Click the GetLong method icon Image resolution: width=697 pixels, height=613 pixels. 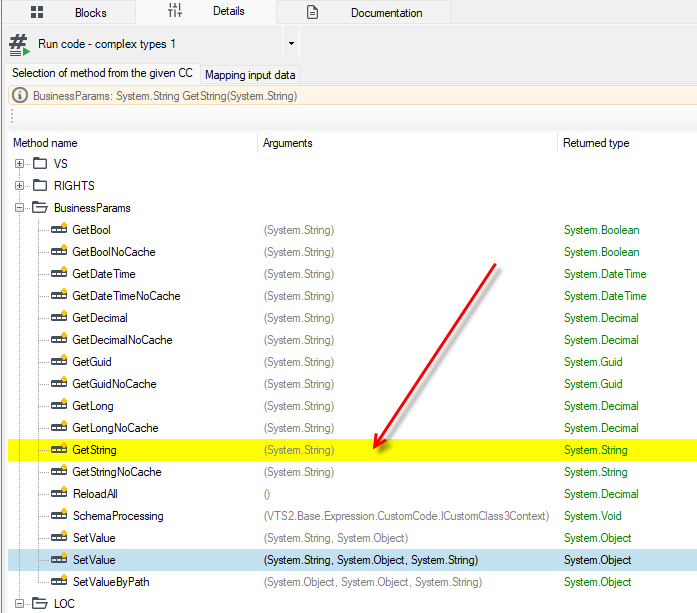tap(59, 405)
